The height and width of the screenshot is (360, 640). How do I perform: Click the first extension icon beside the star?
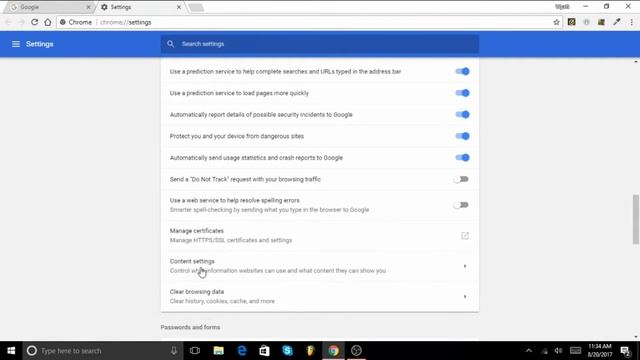point(571,22)
